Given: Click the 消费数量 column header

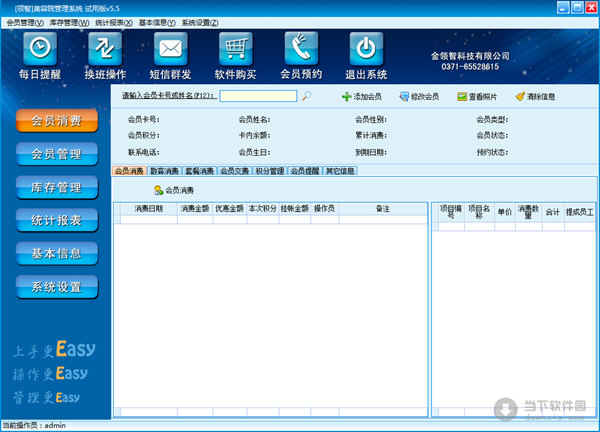Looking at the screenshot, I should pos(528,212).
